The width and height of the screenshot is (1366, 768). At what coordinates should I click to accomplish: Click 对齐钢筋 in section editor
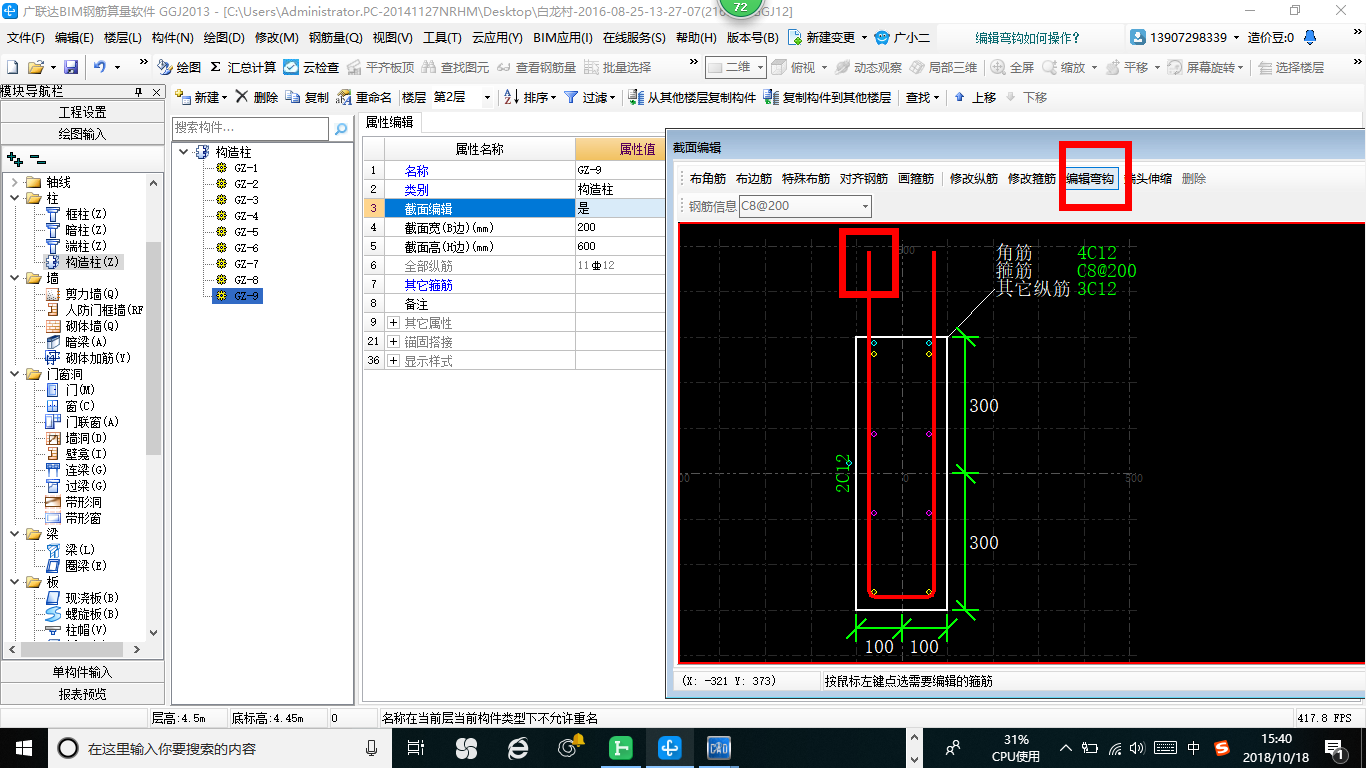point(864,179)
